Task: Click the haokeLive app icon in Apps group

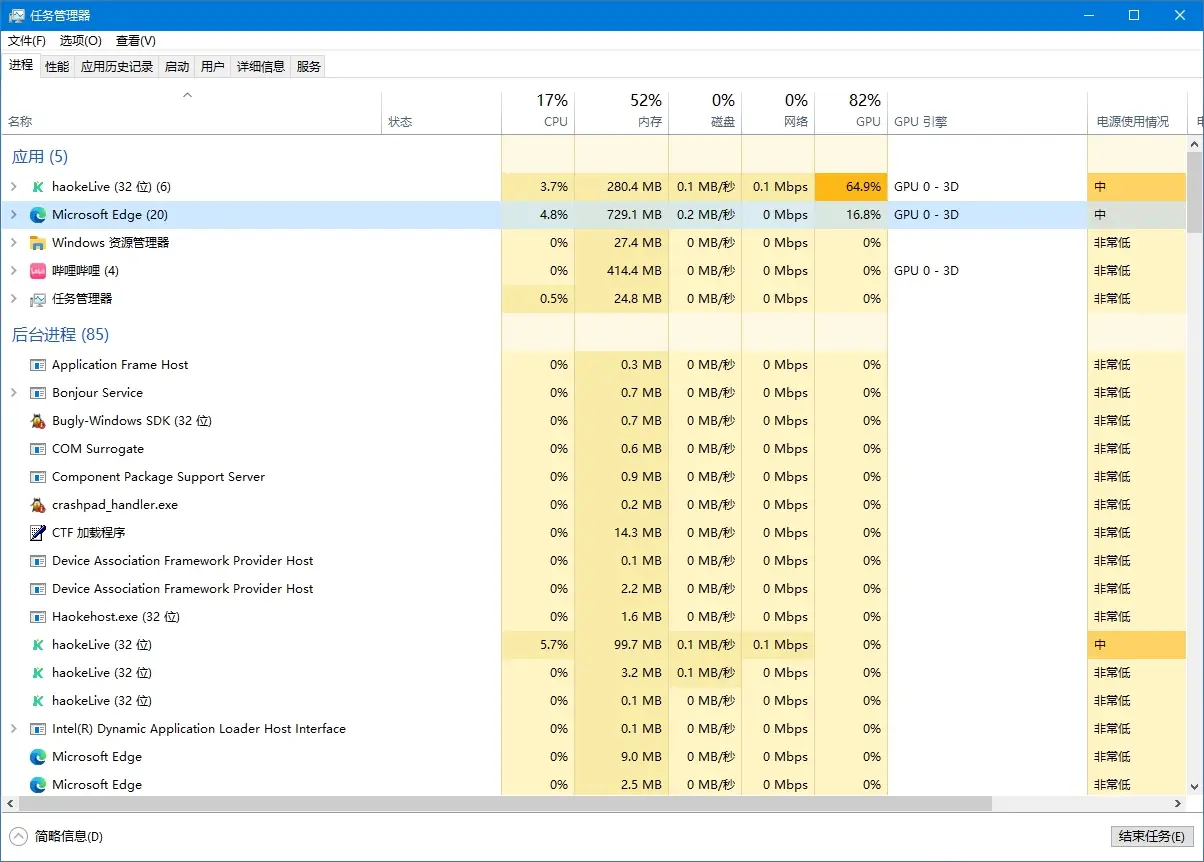Action: click(38, 187)
